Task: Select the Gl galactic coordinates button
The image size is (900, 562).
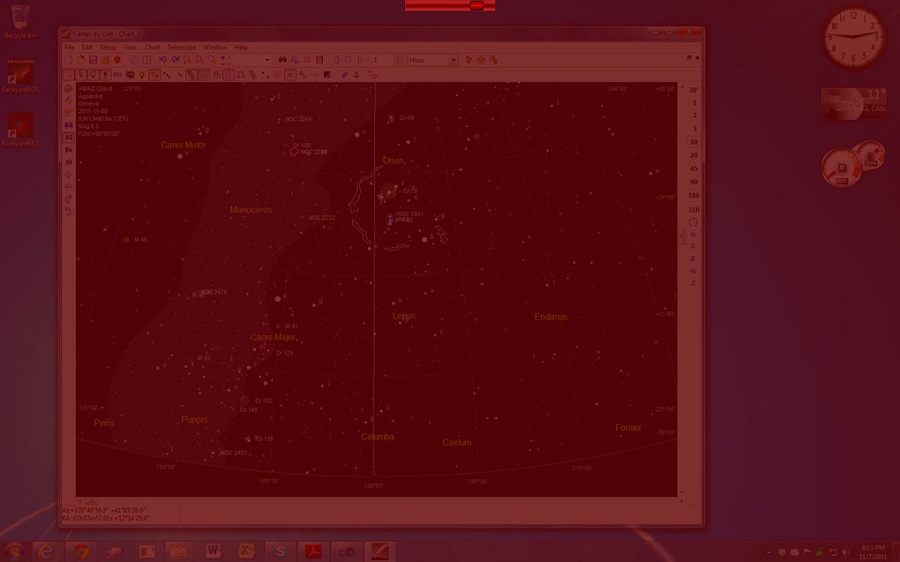Action: coord(69,162)
